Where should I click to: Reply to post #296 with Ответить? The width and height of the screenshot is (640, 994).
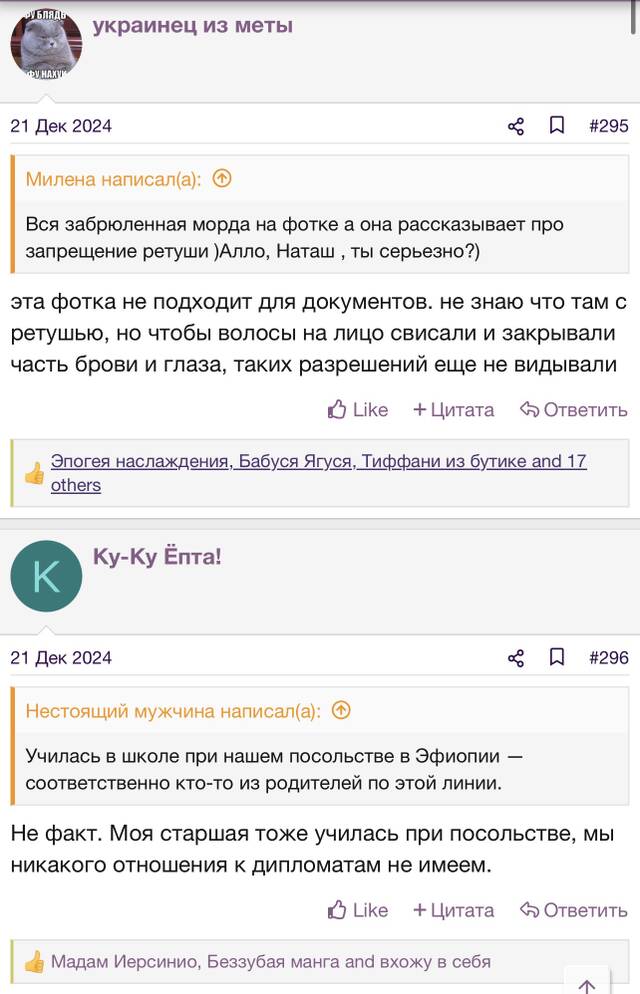point(573,910)
